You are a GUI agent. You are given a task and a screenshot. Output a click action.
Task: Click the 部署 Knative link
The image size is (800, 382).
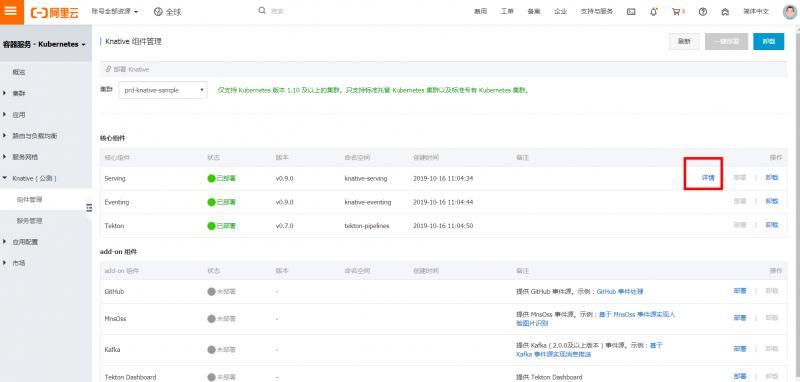tap(131, 69)
